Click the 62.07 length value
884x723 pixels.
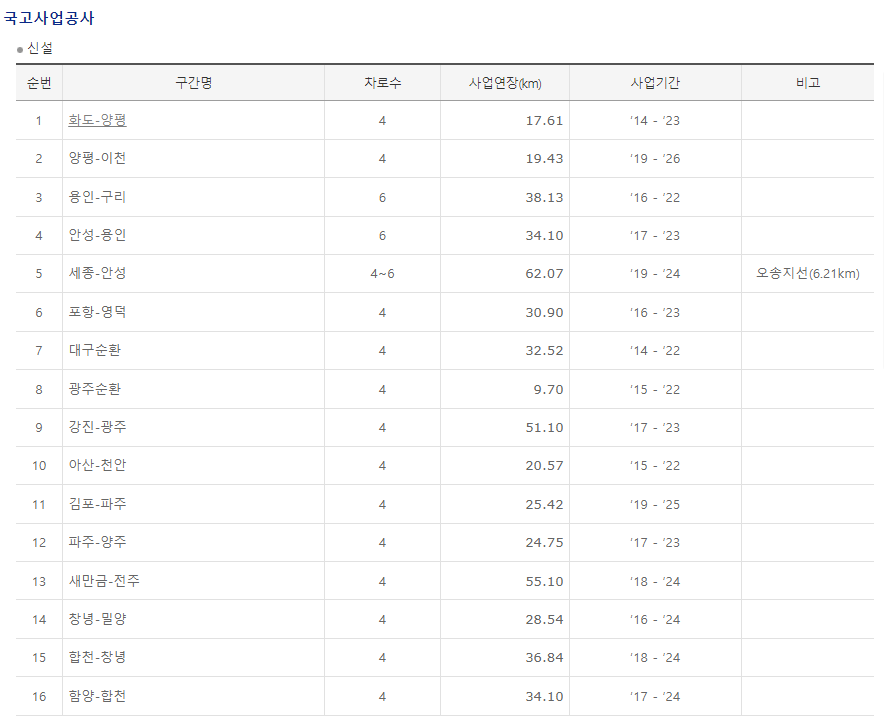point(545,274)
